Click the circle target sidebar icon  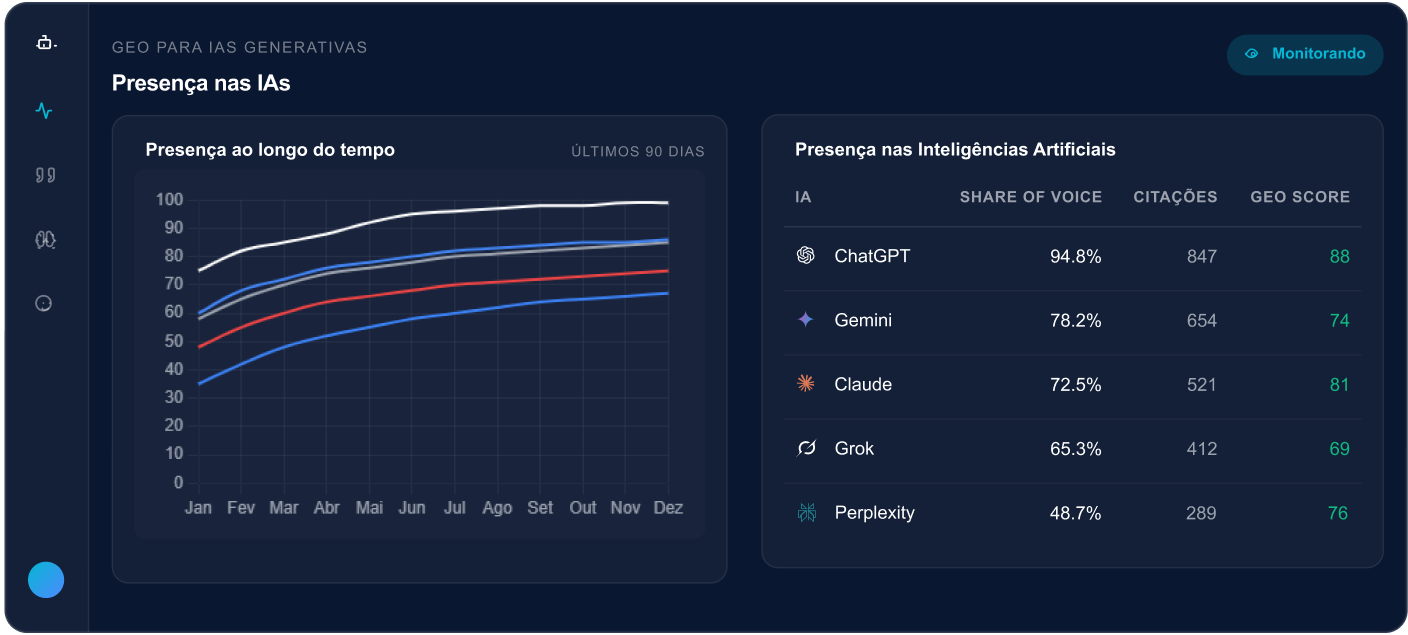(44, 303)
